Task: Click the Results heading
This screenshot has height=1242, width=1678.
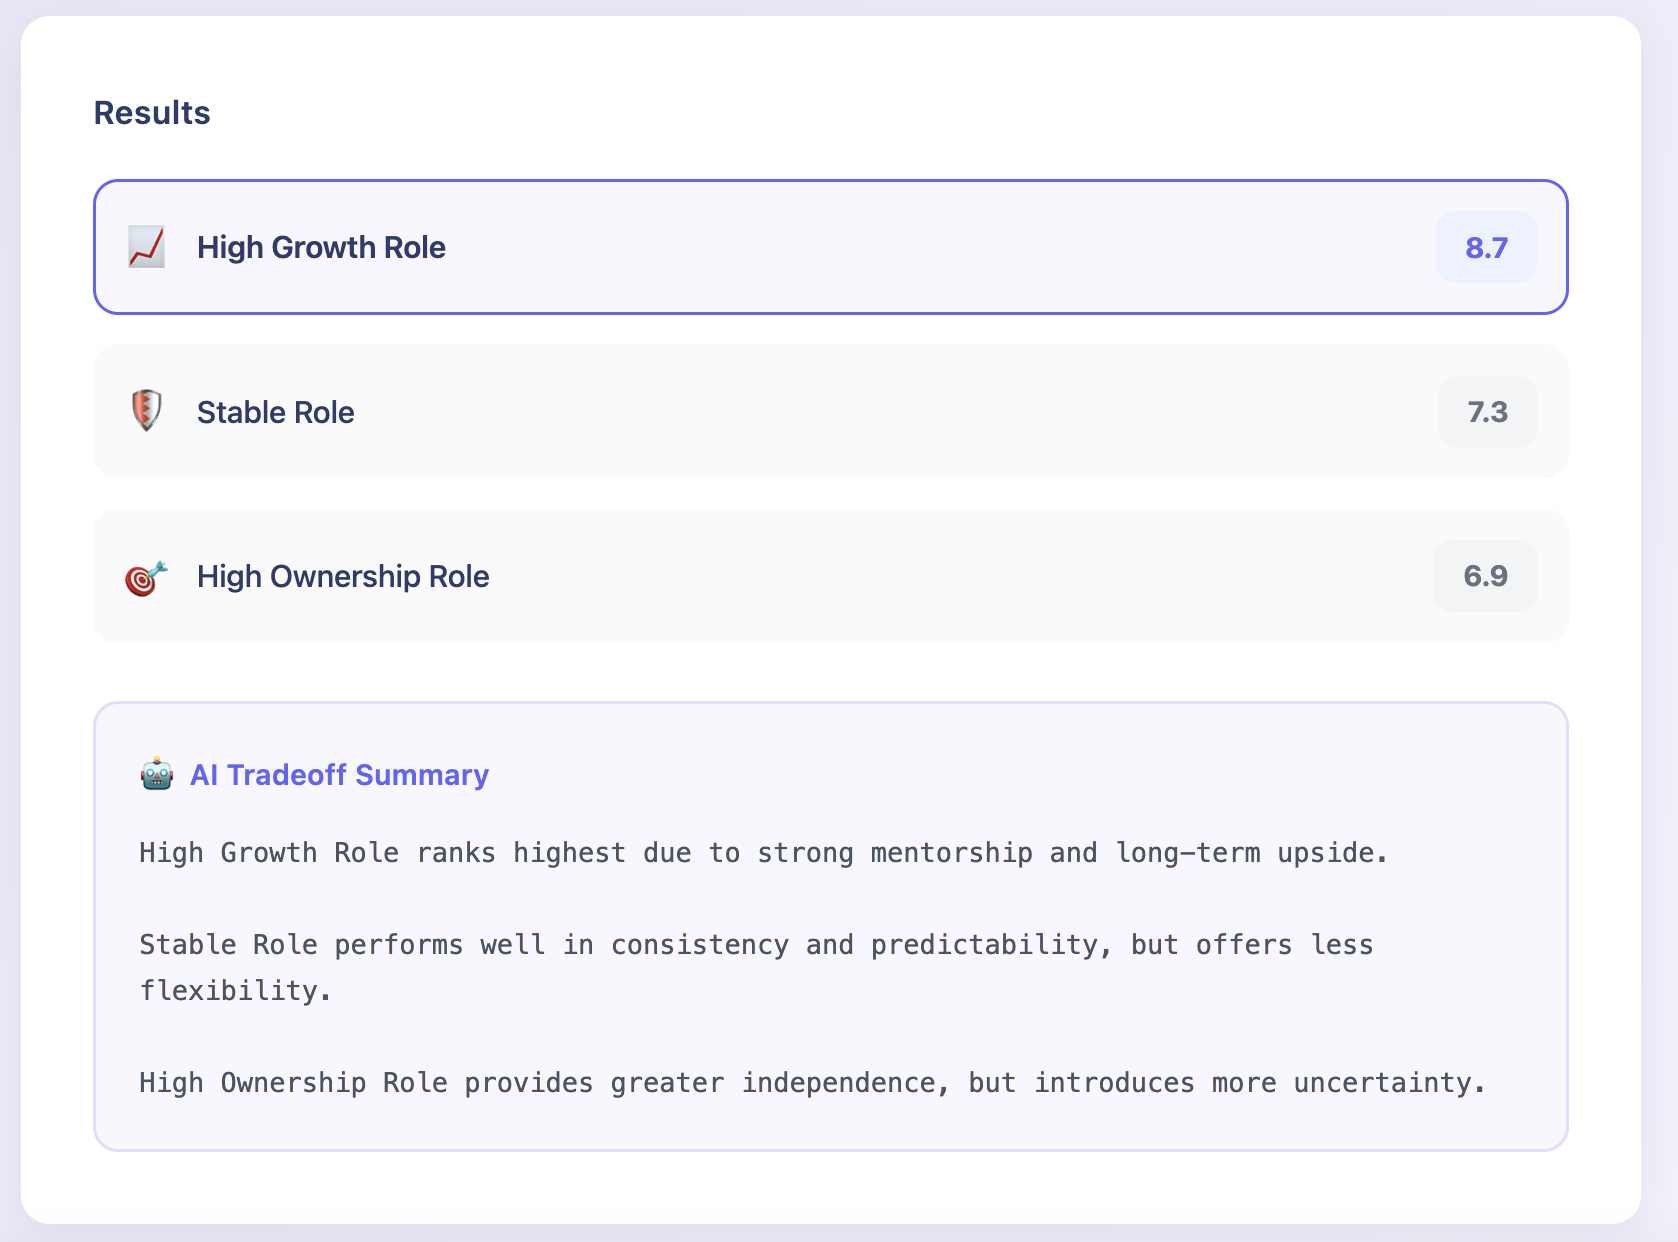Action: tap(151, 112)
